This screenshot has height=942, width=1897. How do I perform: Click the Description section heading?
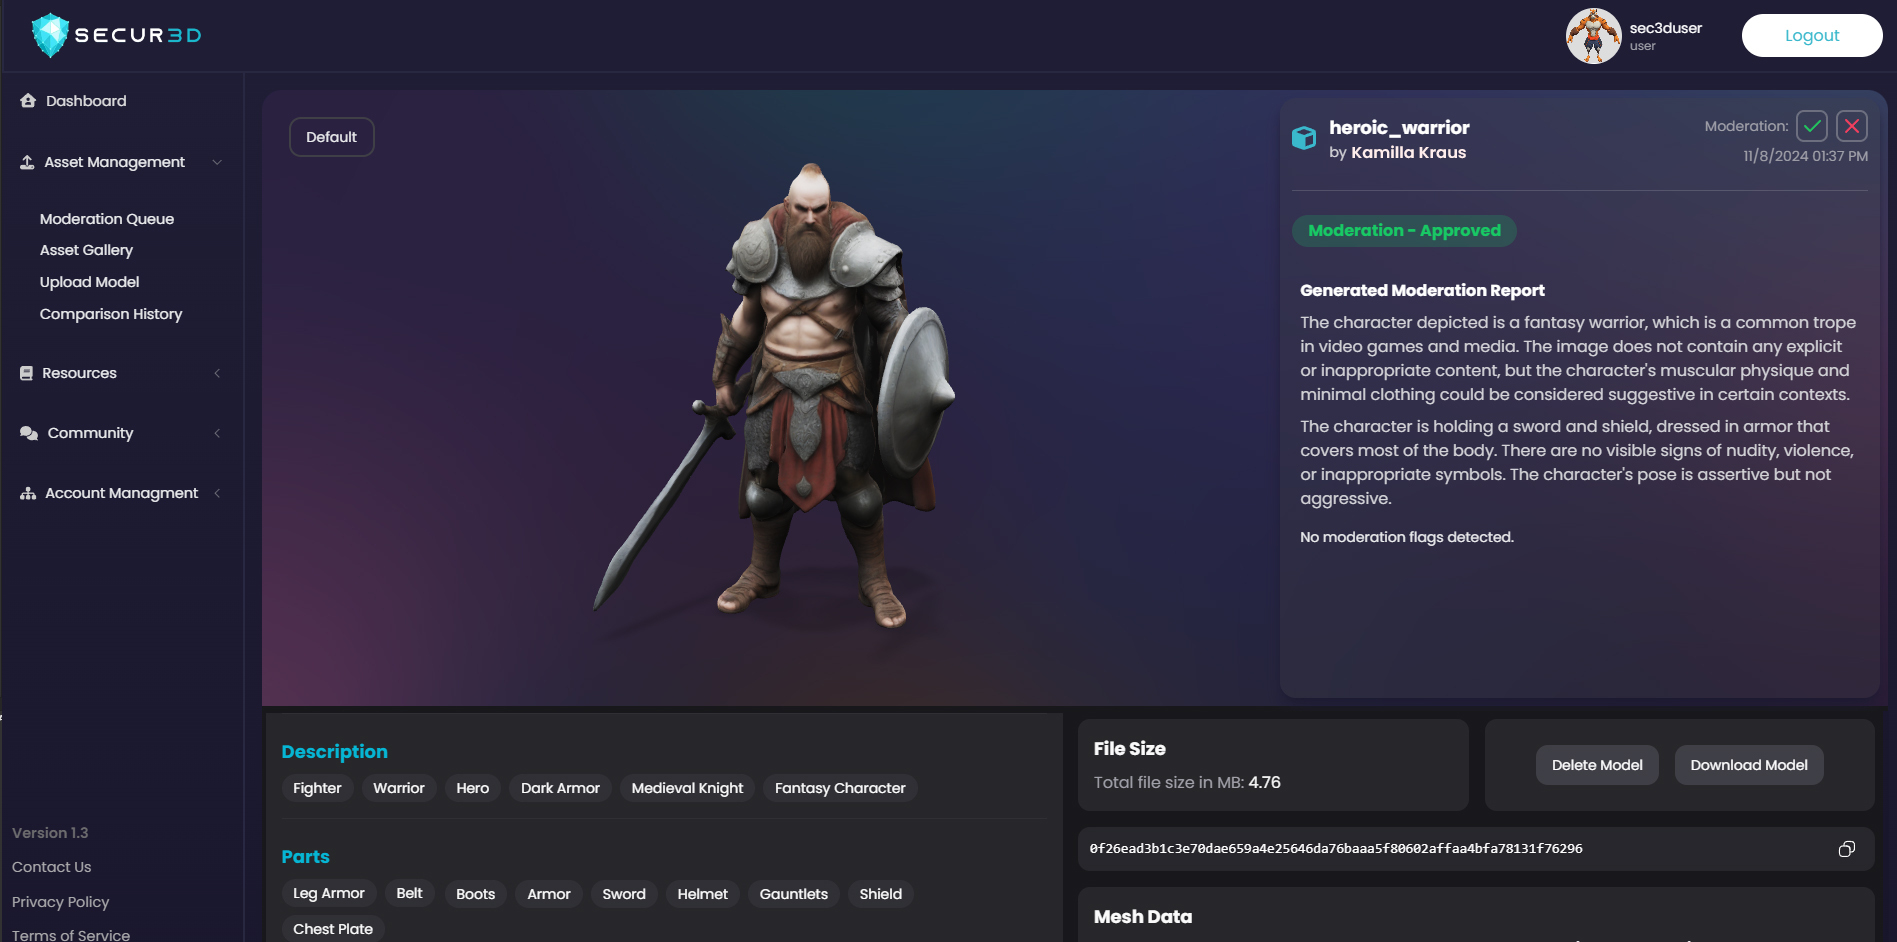click(x=334, y=752)
